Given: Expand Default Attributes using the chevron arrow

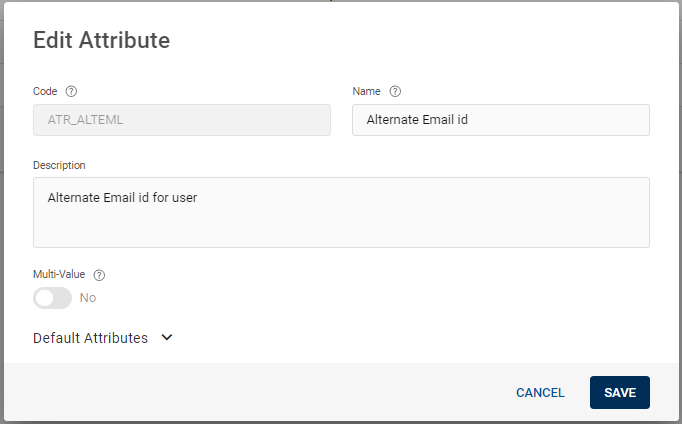Looking at the screenshot, I should (167, 338).
